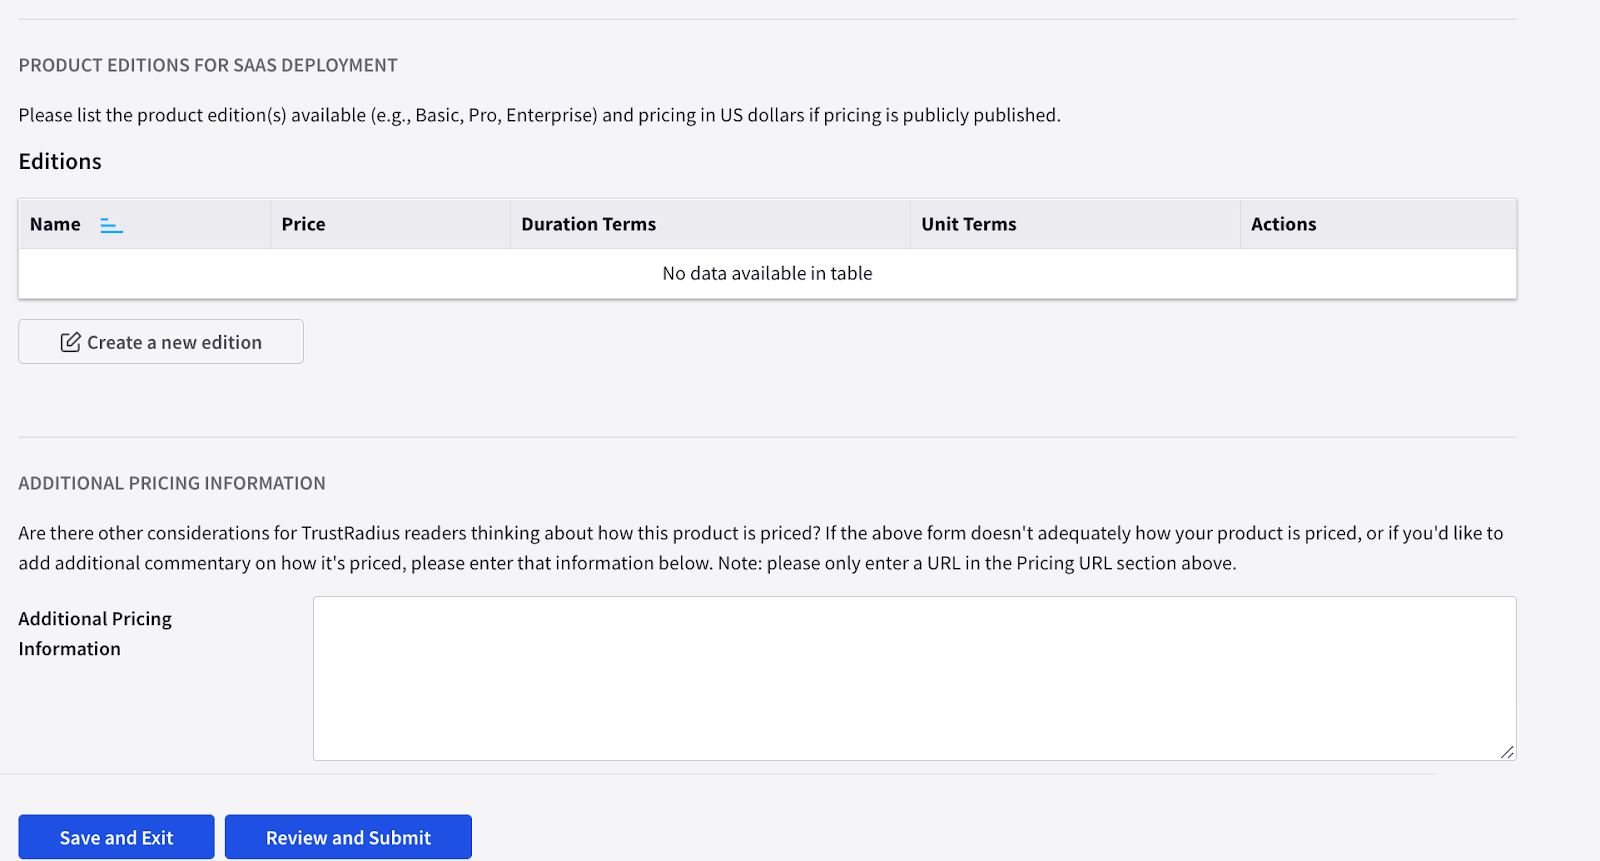Focus the Additional Pricing Information text area

915,679
